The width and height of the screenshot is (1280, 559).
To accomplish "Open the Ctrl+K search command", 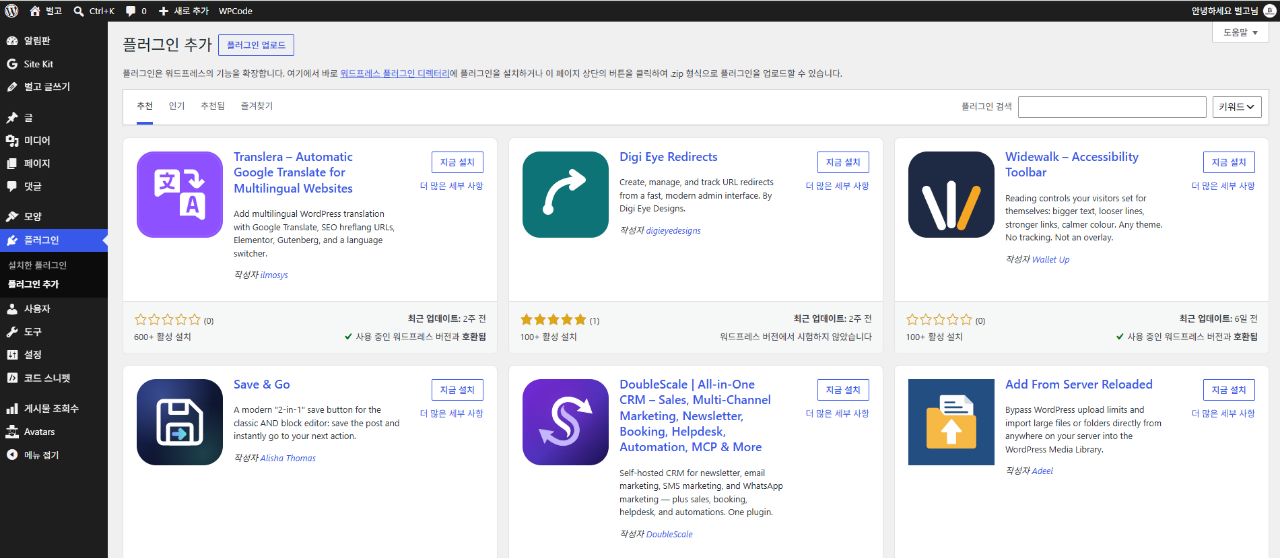I will point(94,10).
